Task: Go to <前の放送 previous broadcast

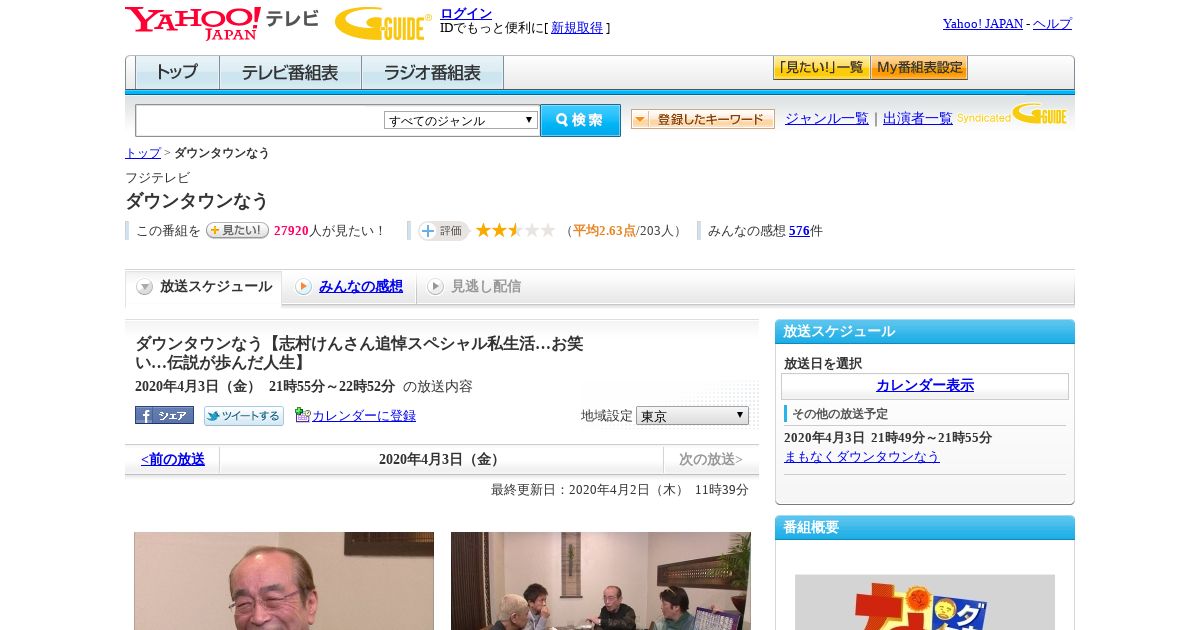Action: click(173, 459)
